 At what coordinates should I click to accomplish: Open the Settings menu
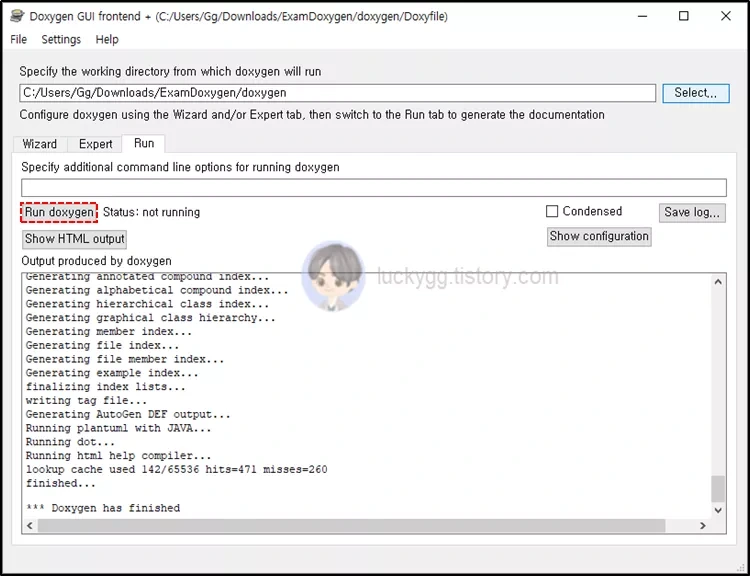pos(61,39)
